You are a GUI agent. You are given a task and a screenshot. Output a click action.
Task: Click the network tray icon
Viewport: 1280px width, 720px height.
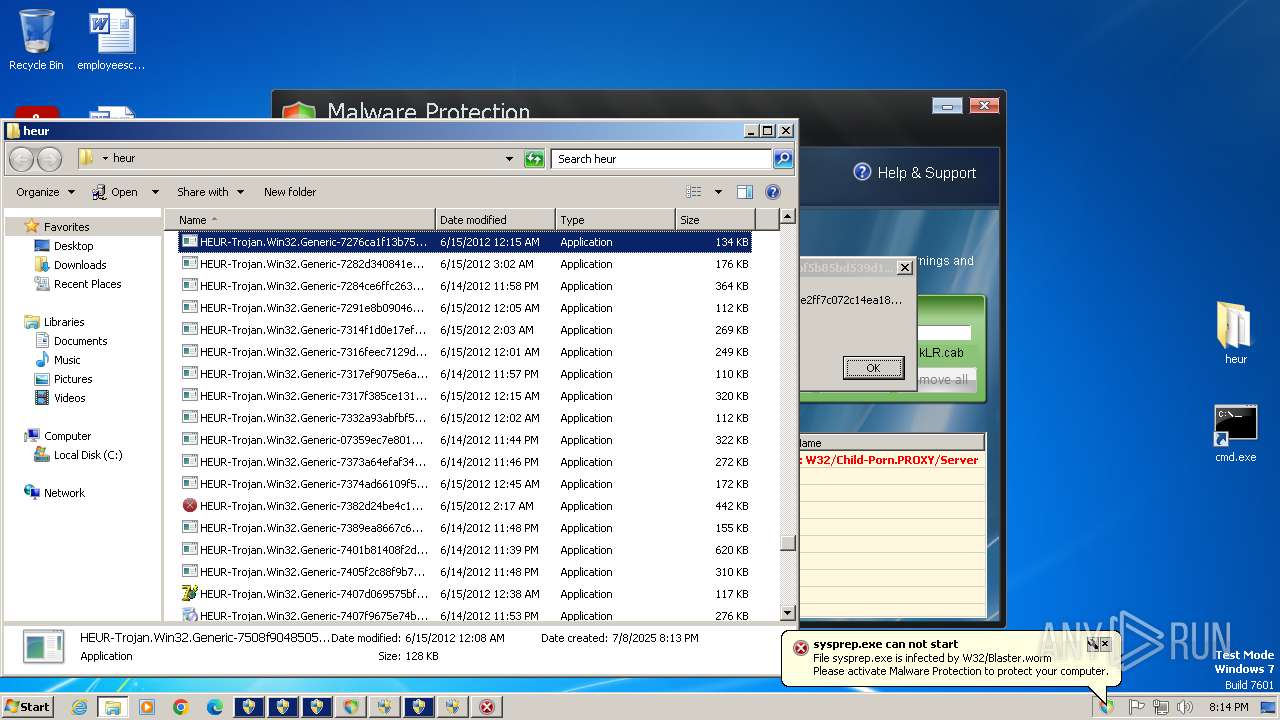(1161, 707)
